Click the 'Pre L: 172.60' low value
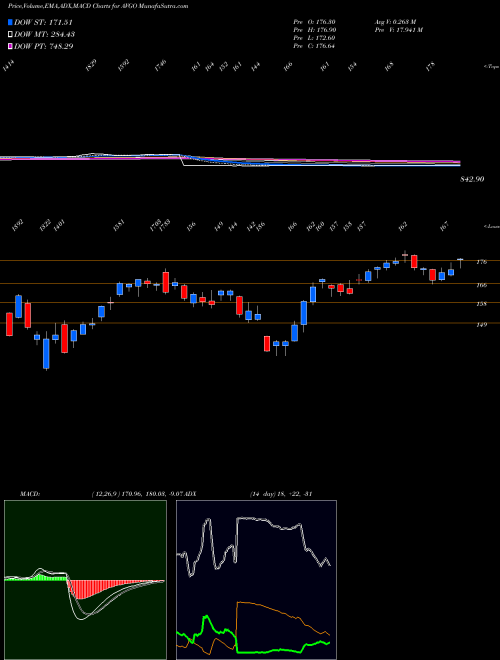Viewport: 500px width, 660px height. tap(314, 38)
